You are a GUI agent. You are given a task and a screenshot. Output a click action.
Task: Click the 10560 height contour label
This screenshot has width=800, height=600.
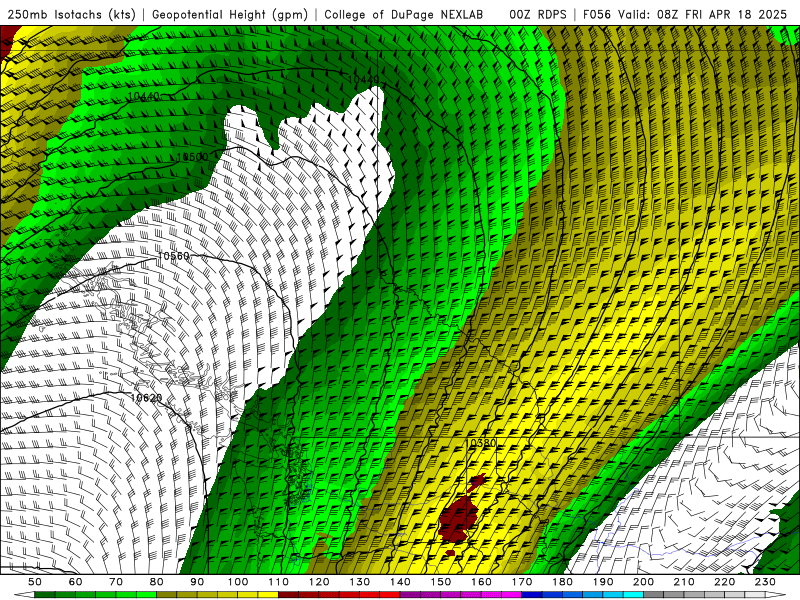pos(173,256)
